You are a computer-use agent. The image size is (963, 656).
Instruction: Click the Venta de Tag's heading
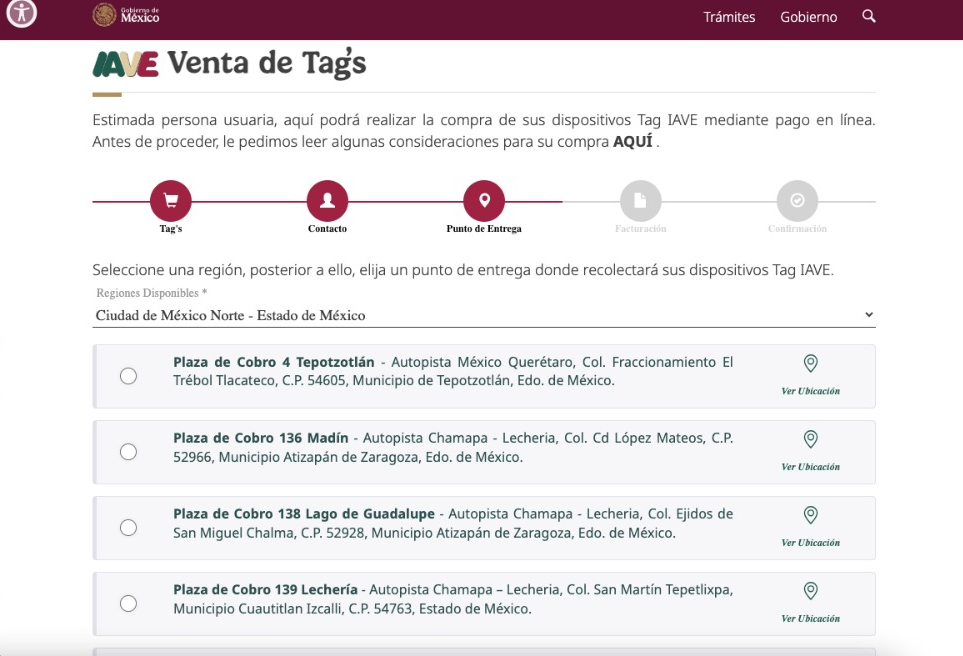[x=267, y=64]
